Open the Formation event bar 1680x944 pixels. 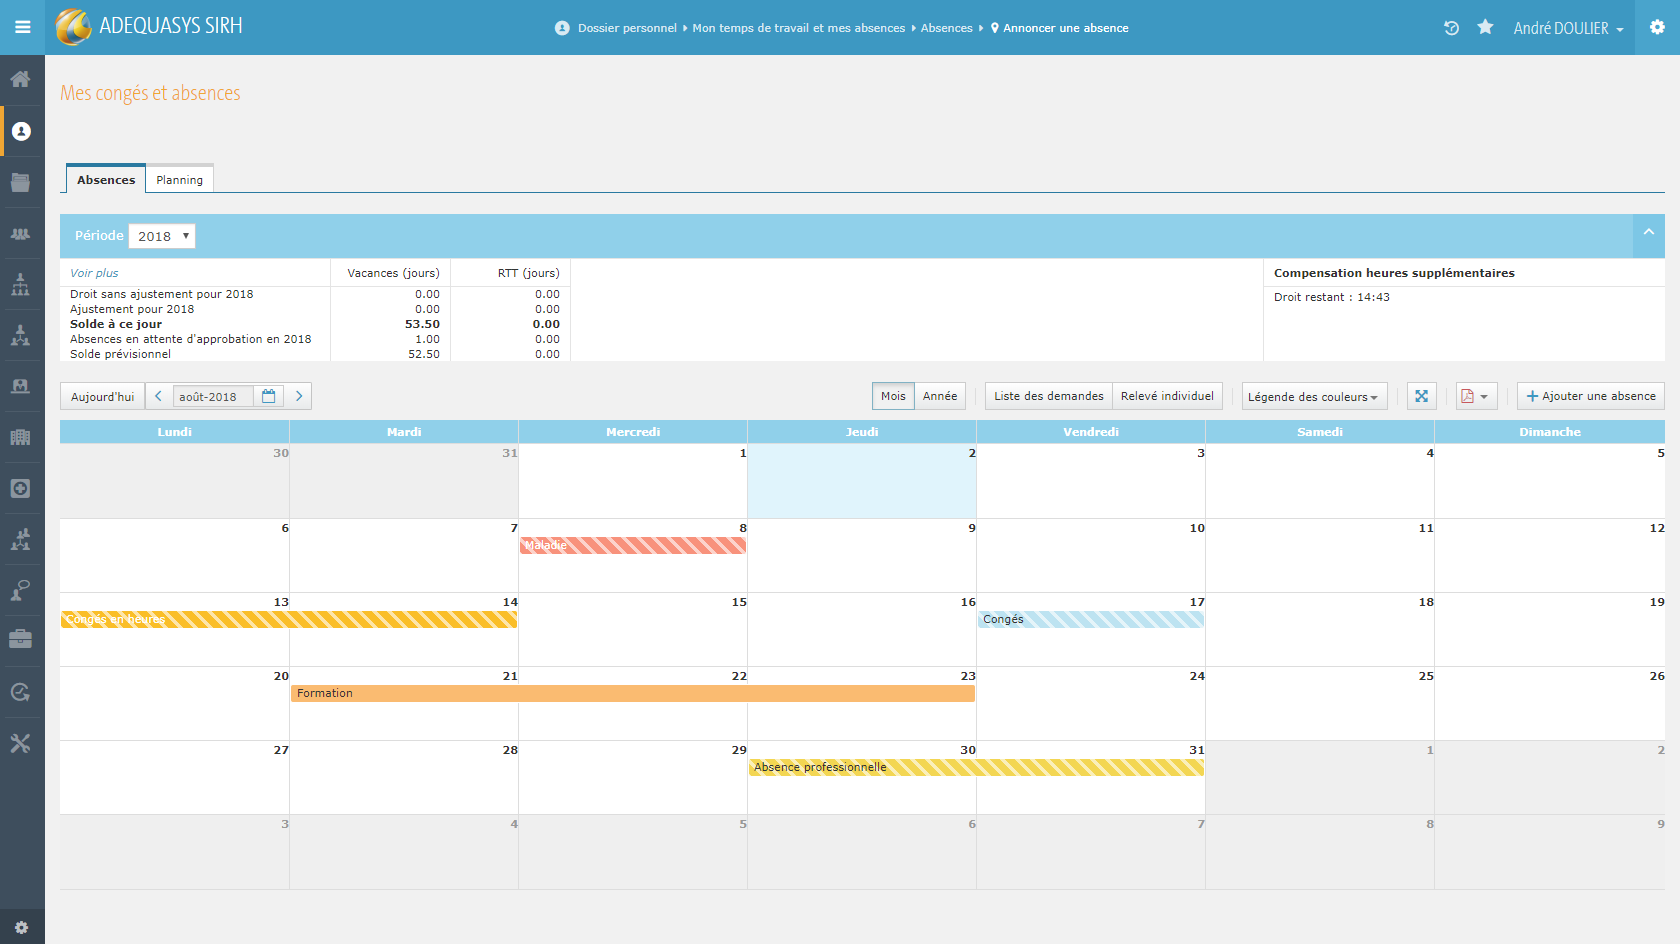pyautogui.click(x=633, y=693)
